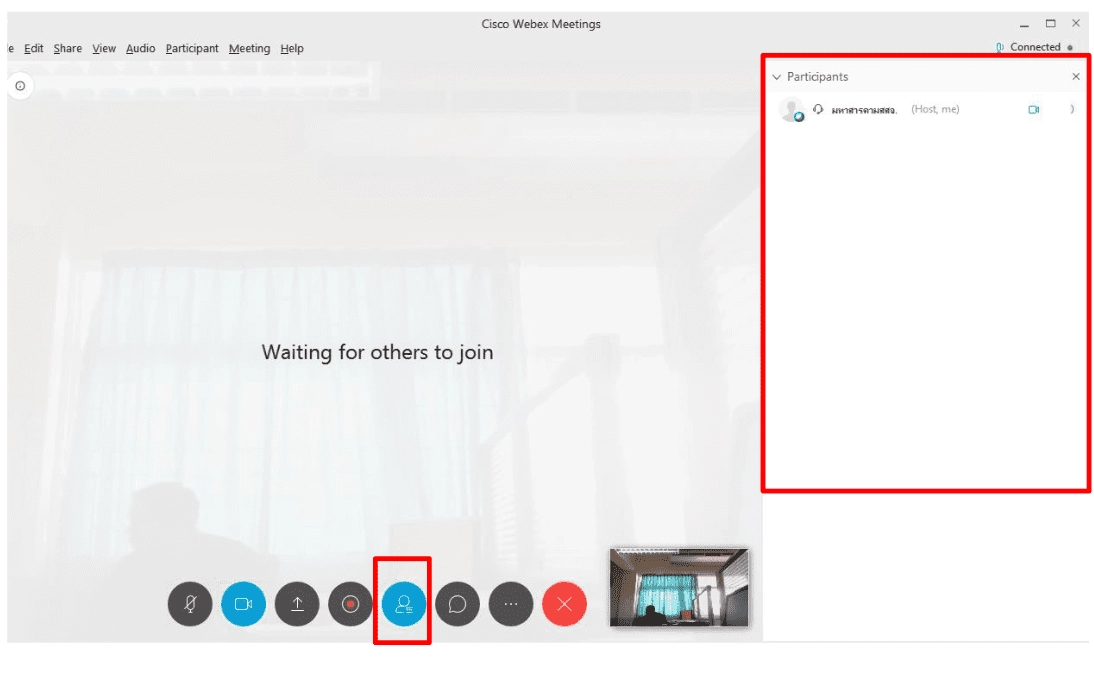The image size is (1094, 674).
Task: Start recording with the record button
Action: [350, 604]
